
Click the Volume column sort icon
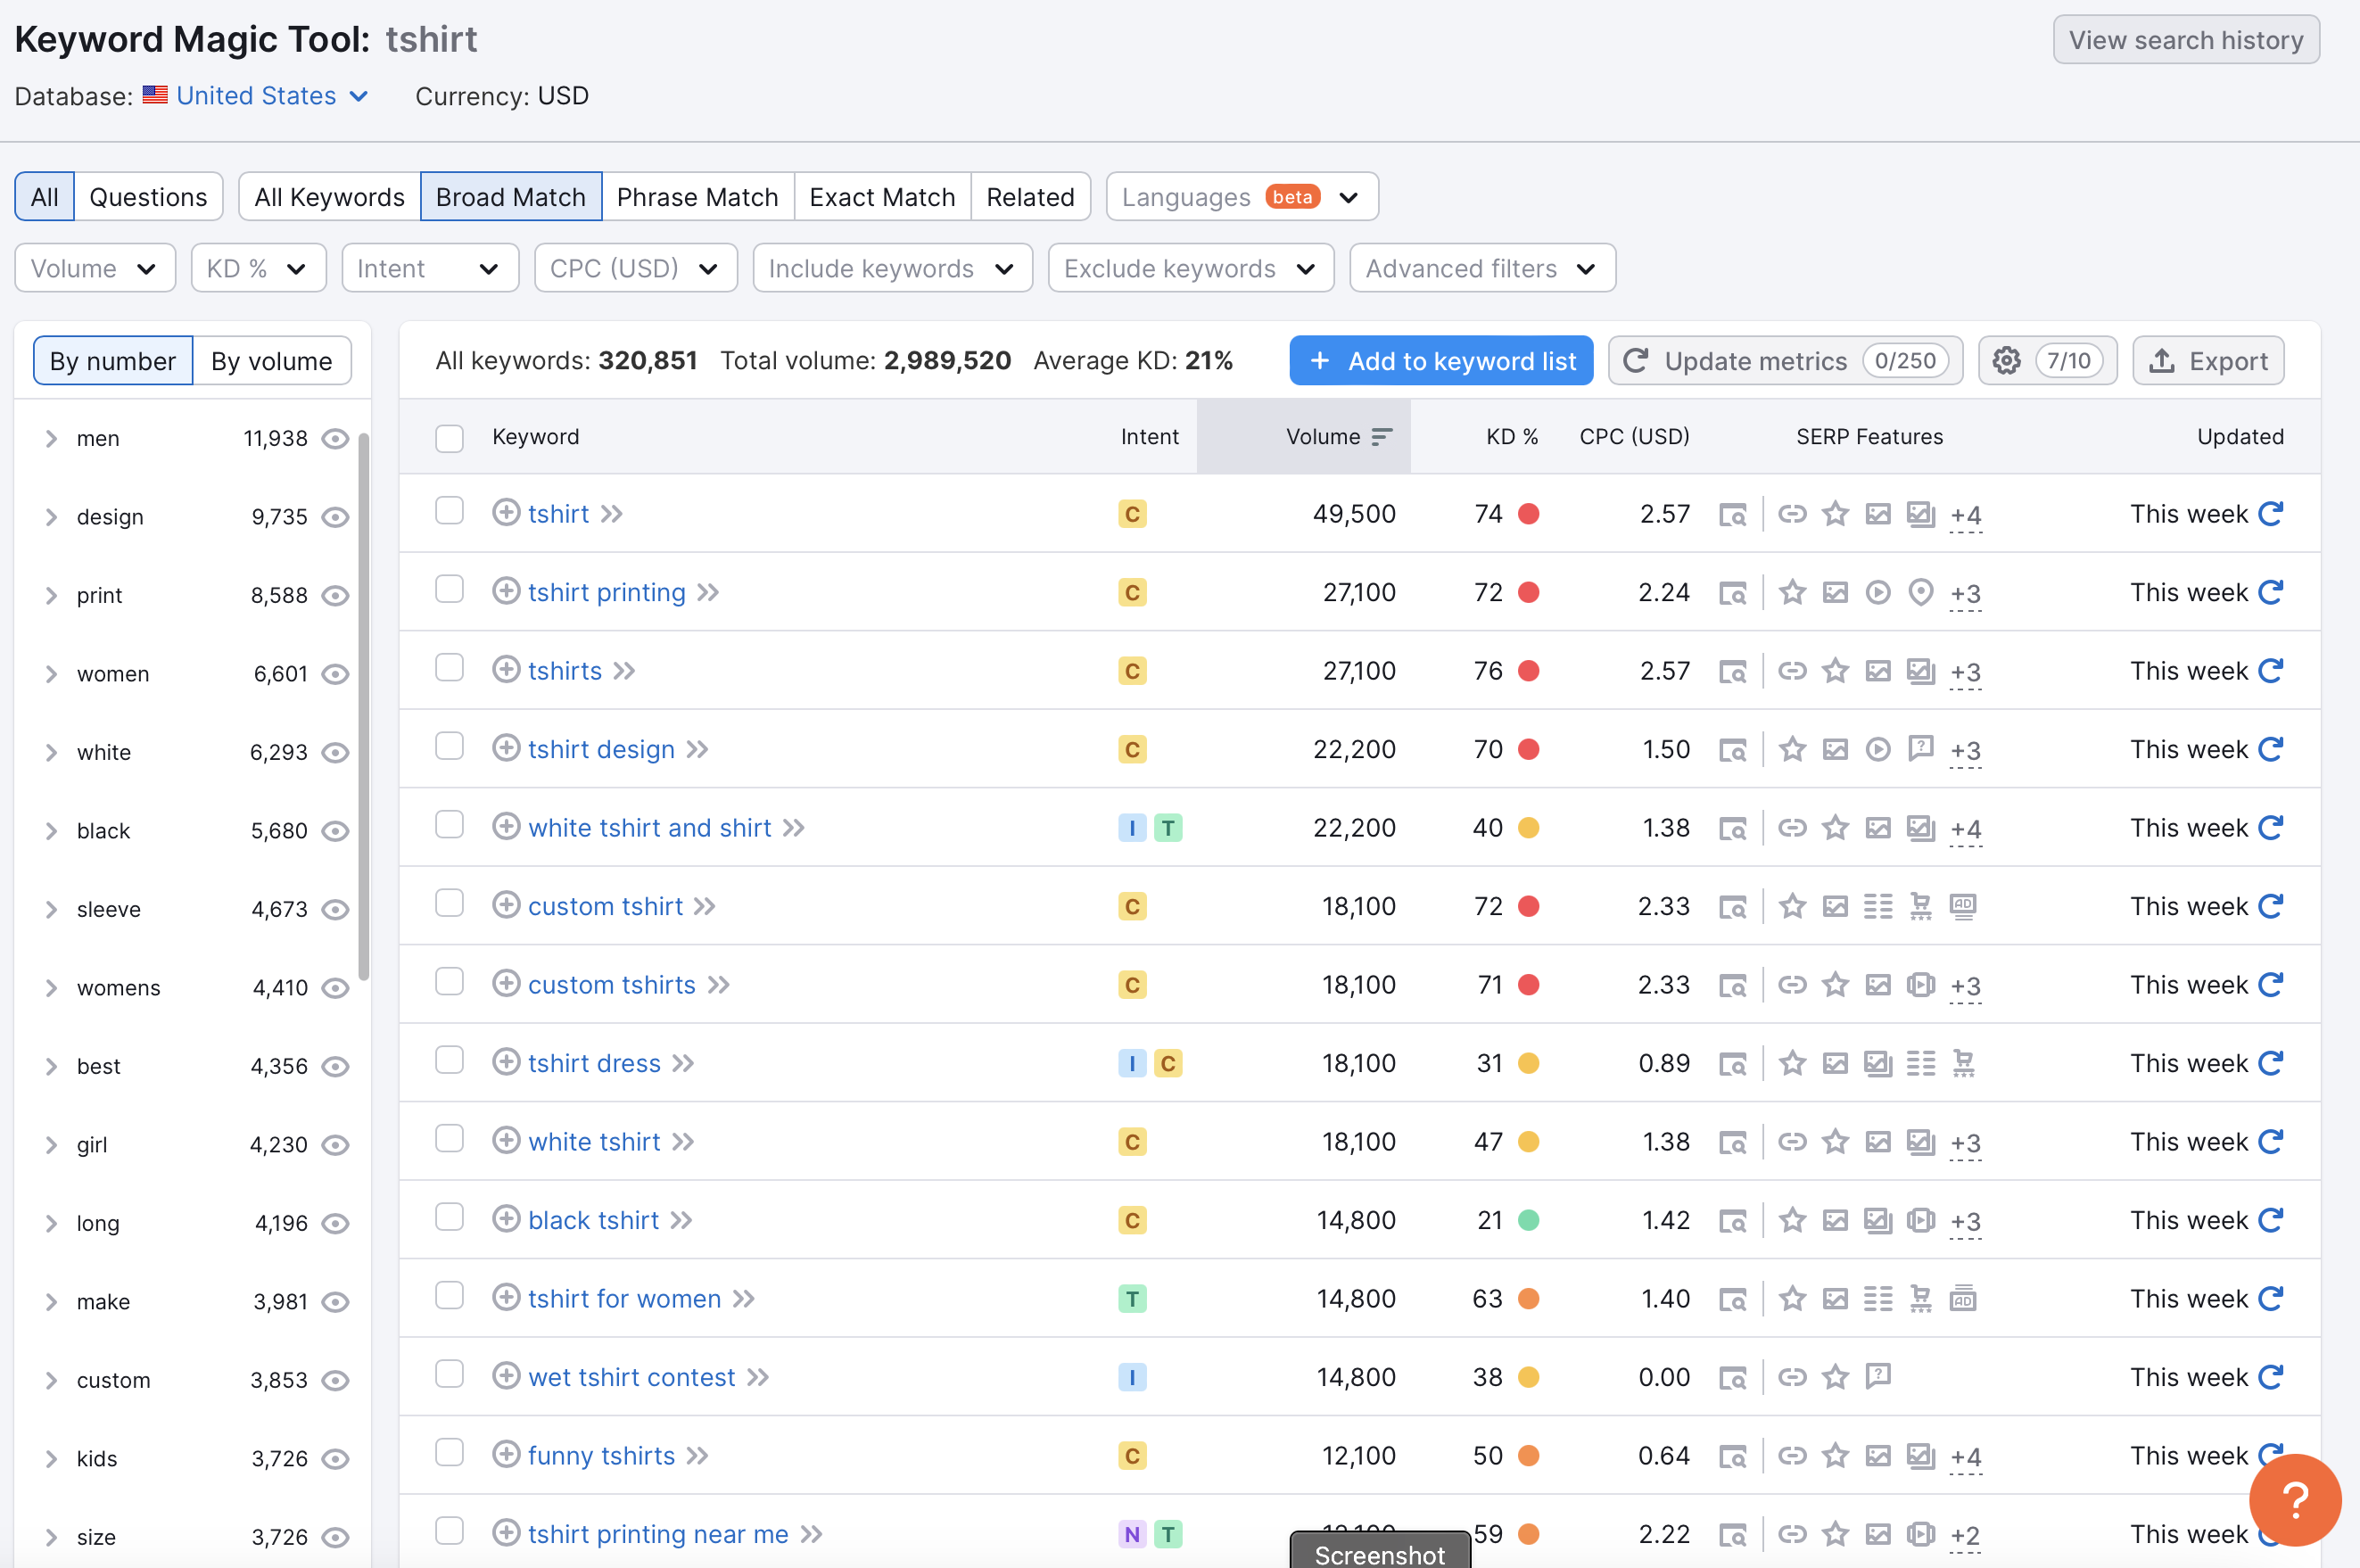(1382, 437)
